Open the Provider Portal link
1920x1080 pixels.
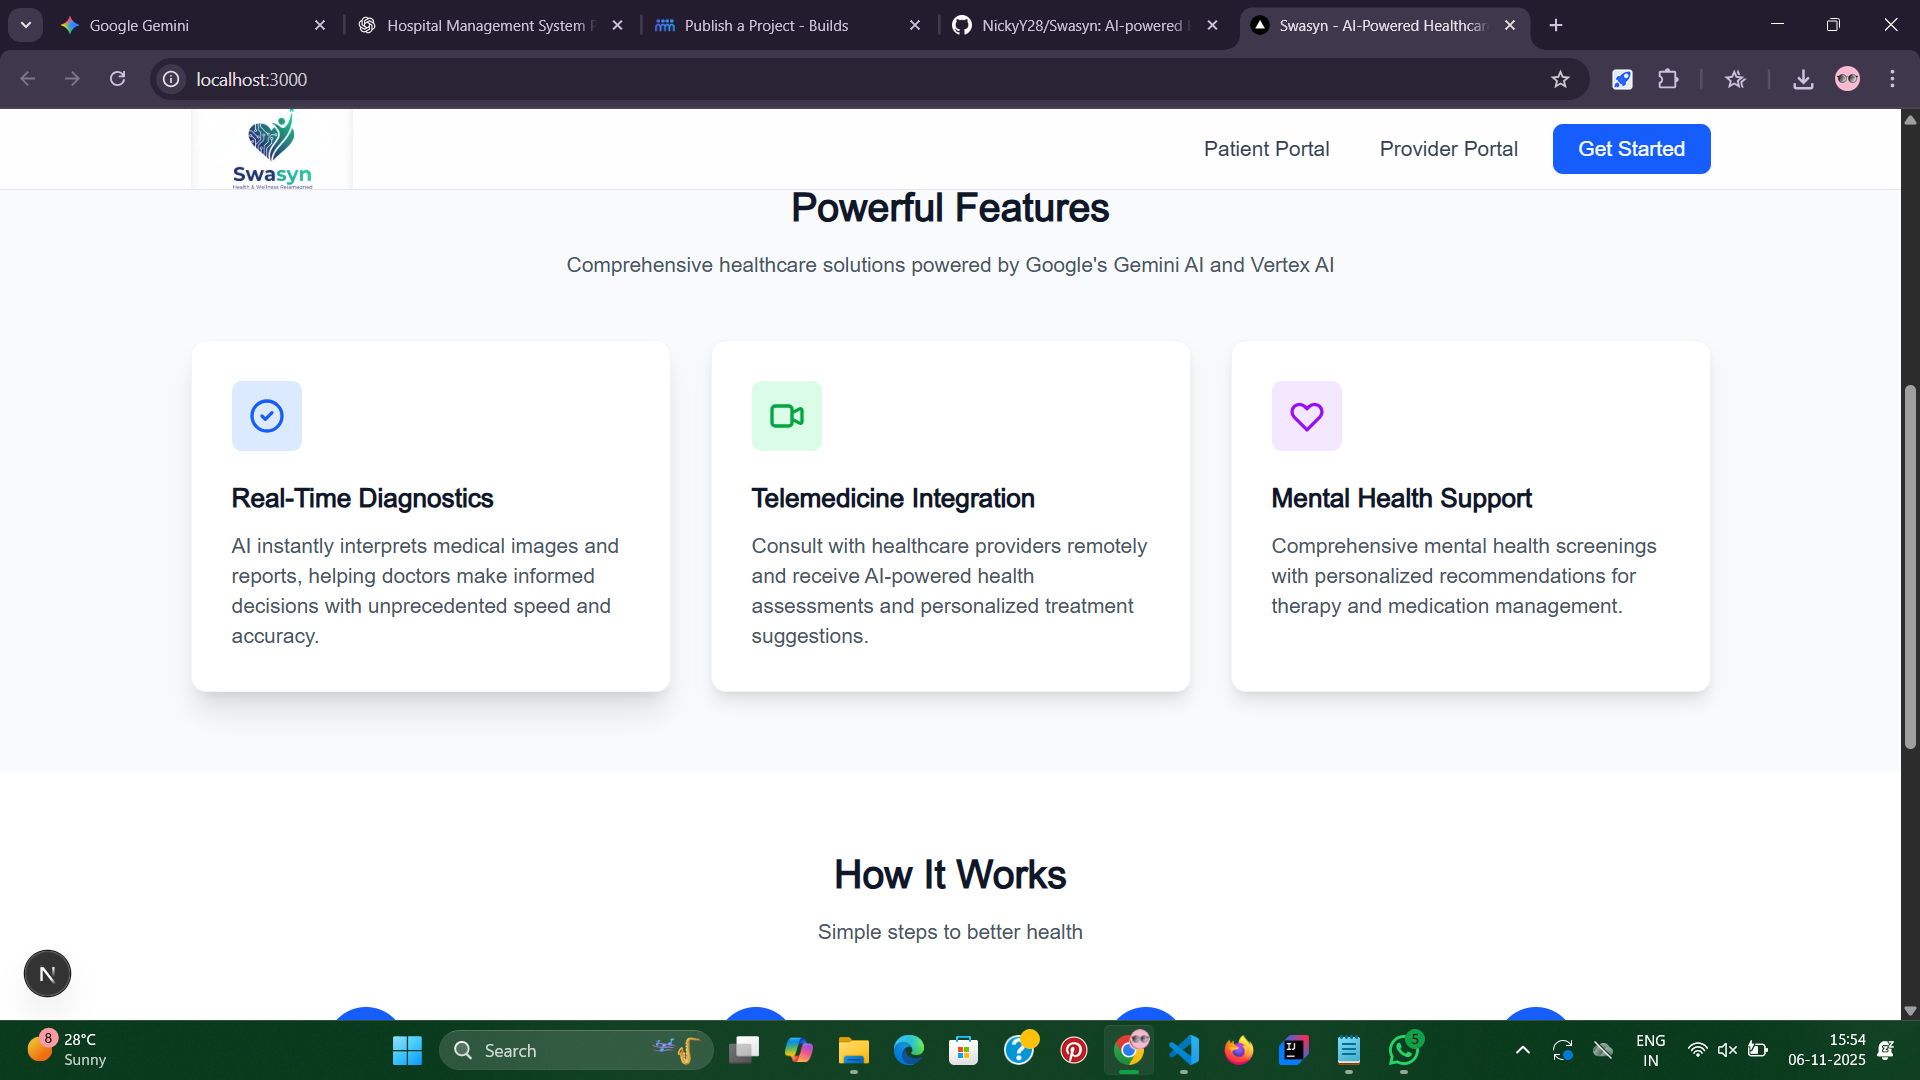[1448, 149]
